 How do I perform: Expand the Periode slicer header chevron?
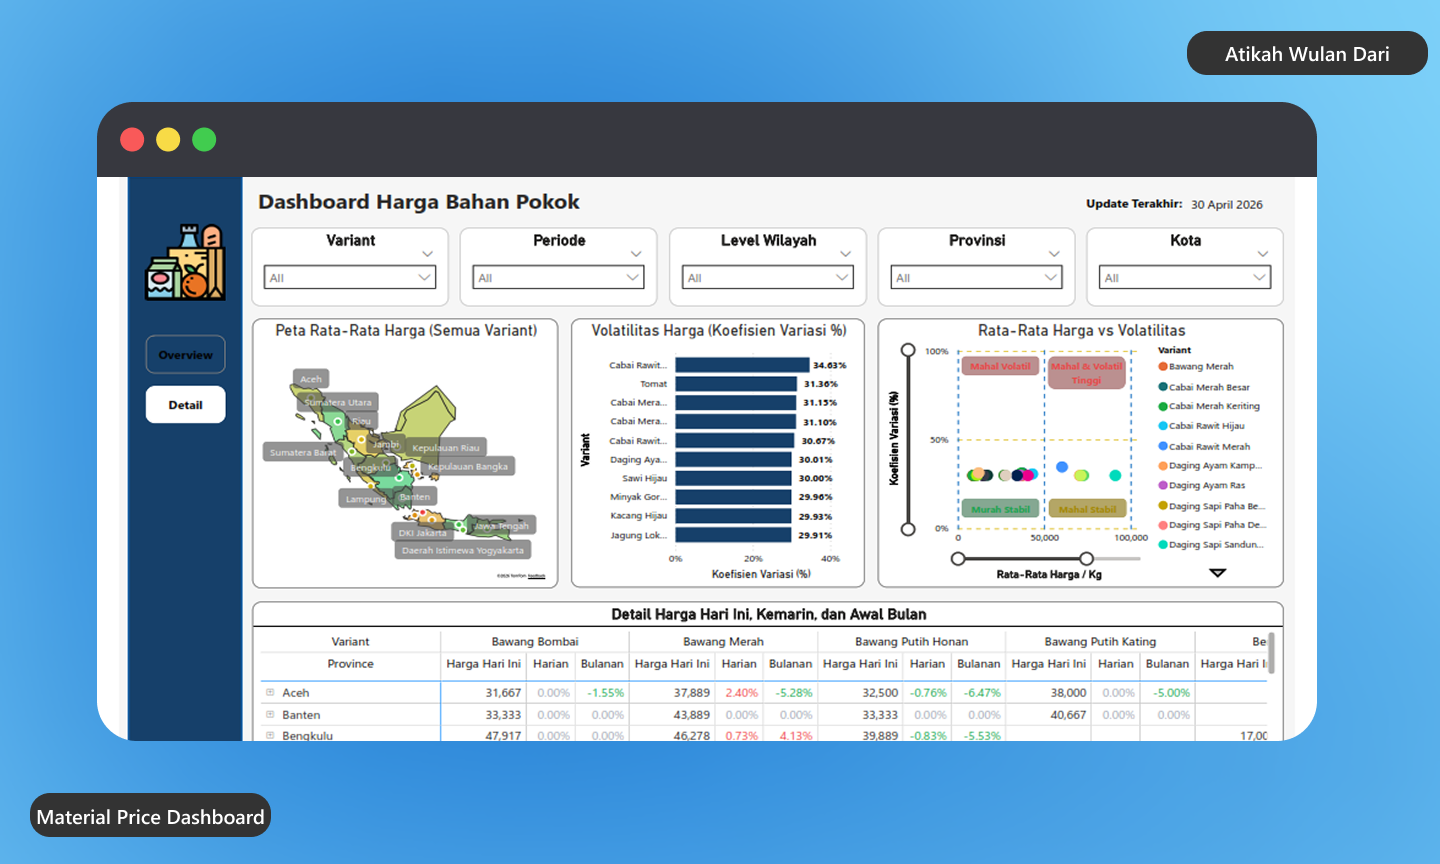pos(636,254)
